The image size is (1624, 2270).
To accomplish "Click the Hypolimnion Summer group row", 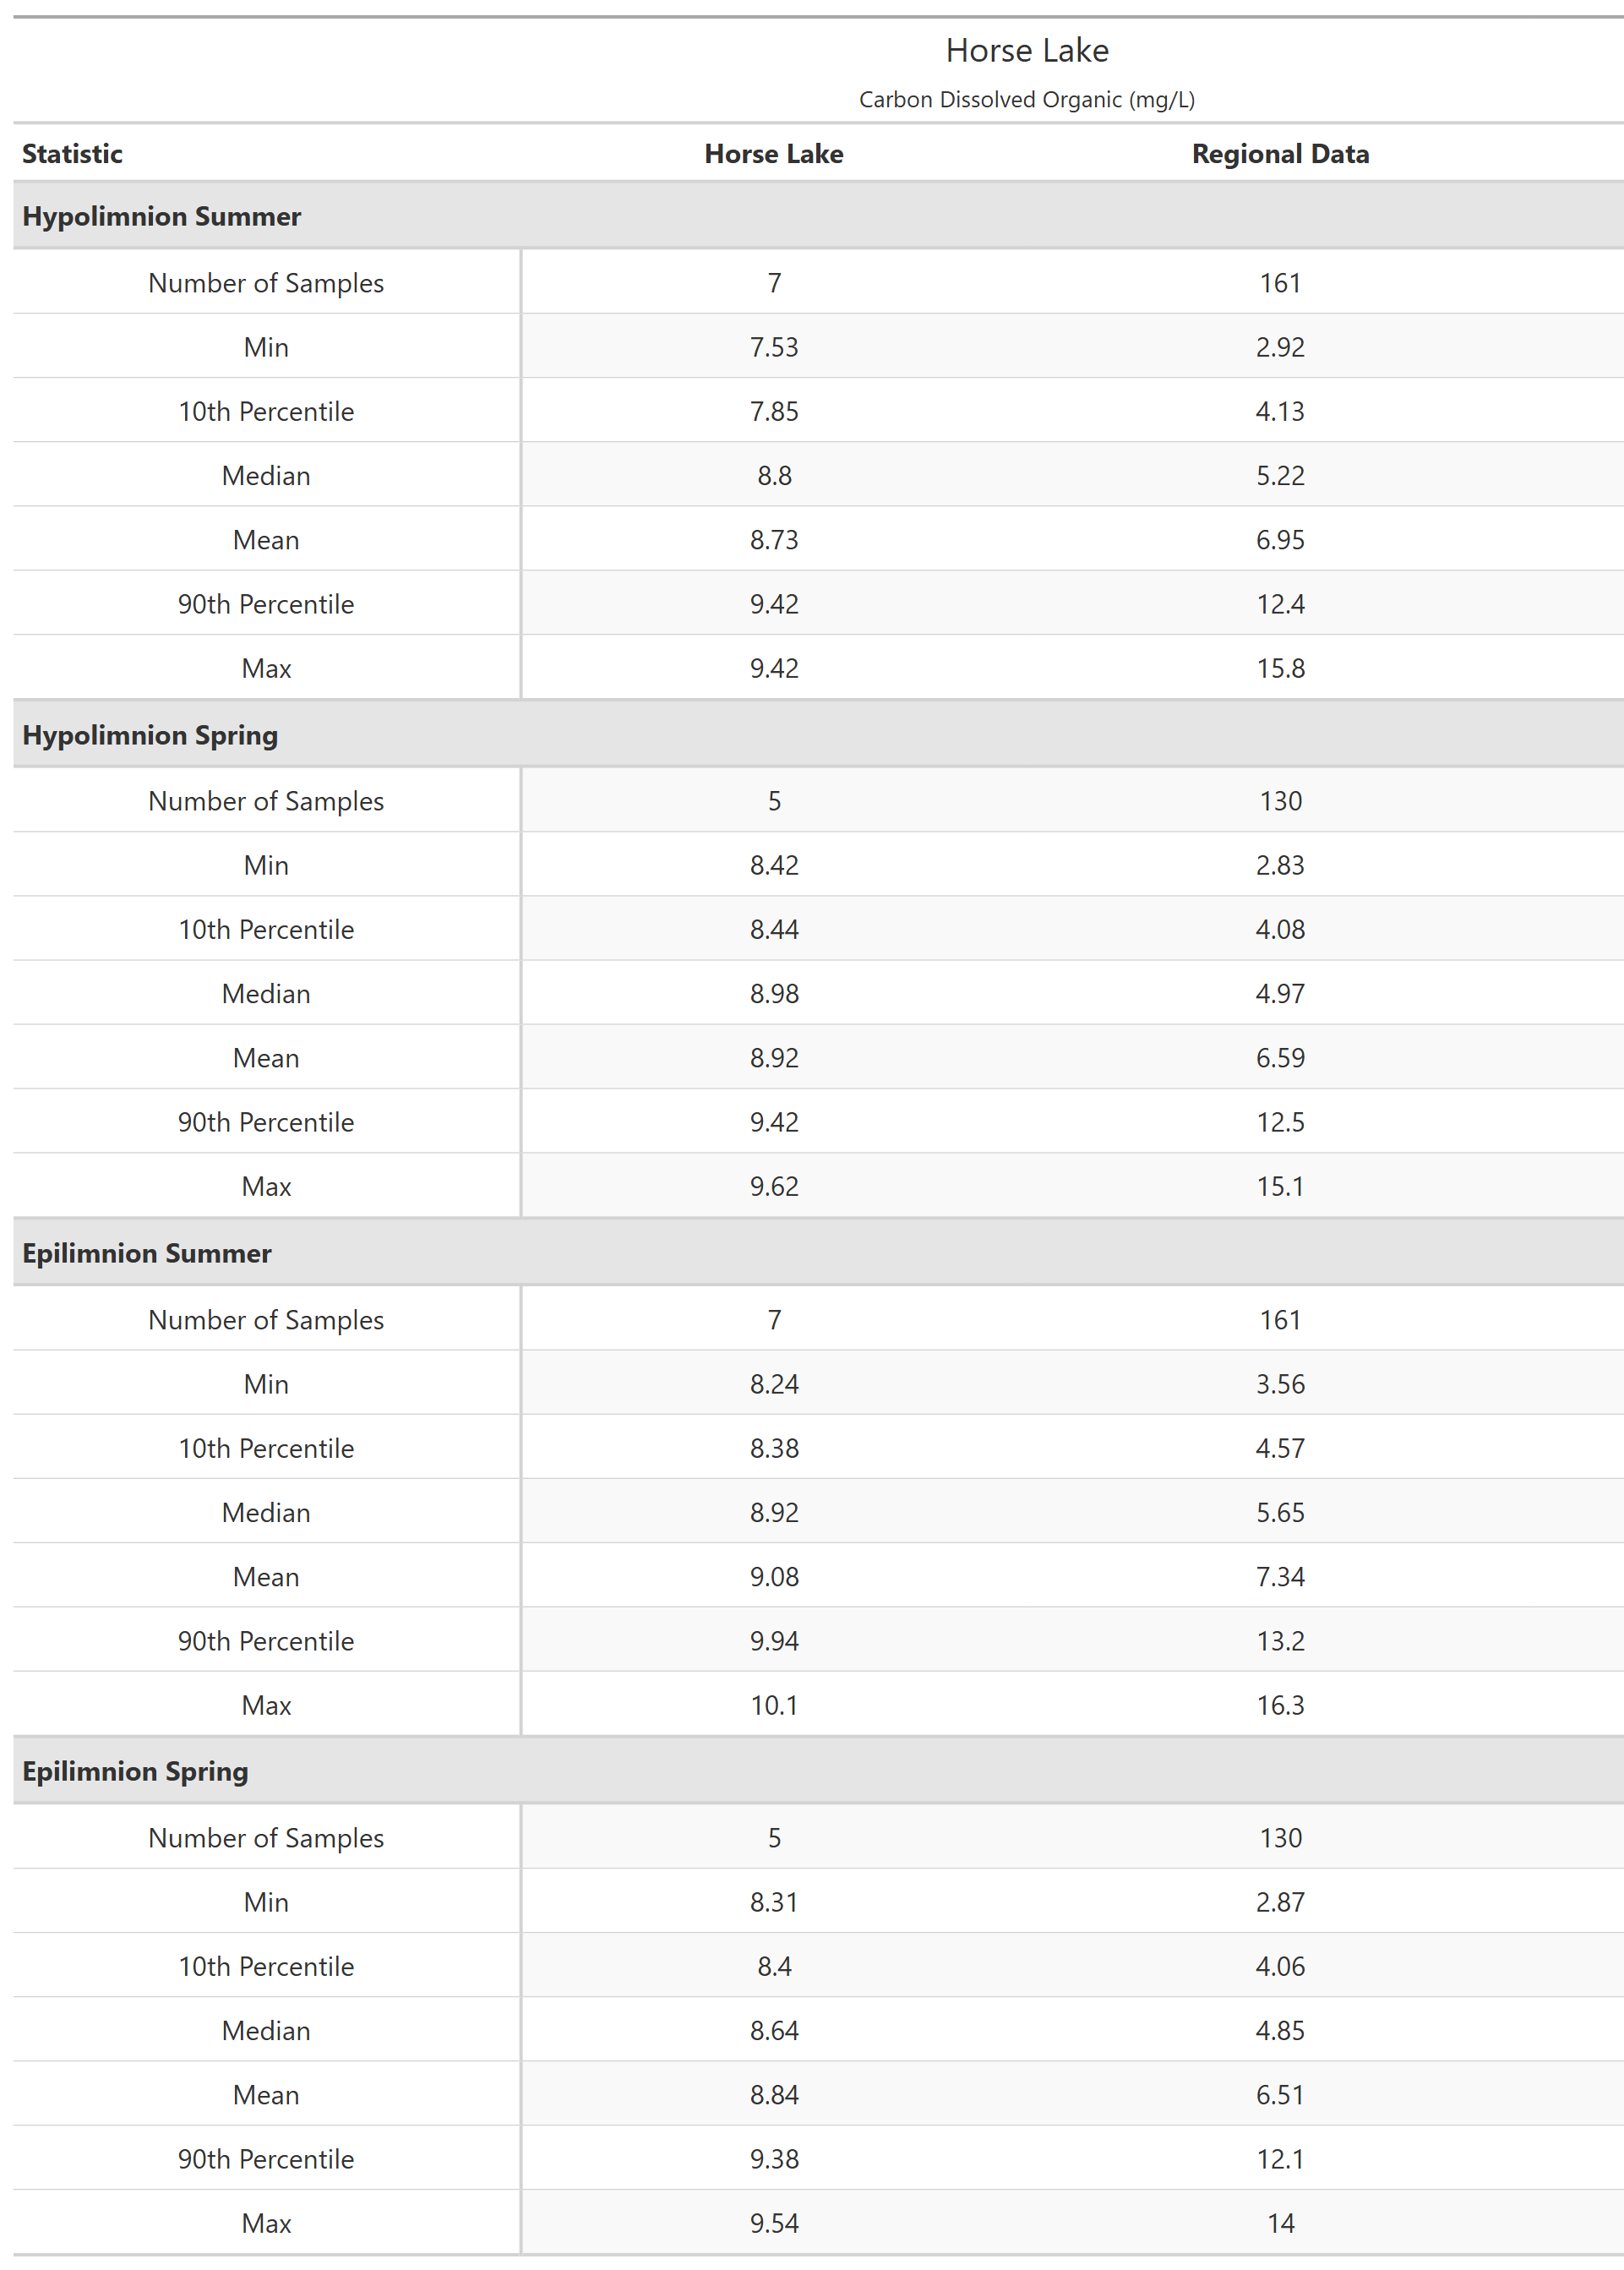I will coord(161,216).
